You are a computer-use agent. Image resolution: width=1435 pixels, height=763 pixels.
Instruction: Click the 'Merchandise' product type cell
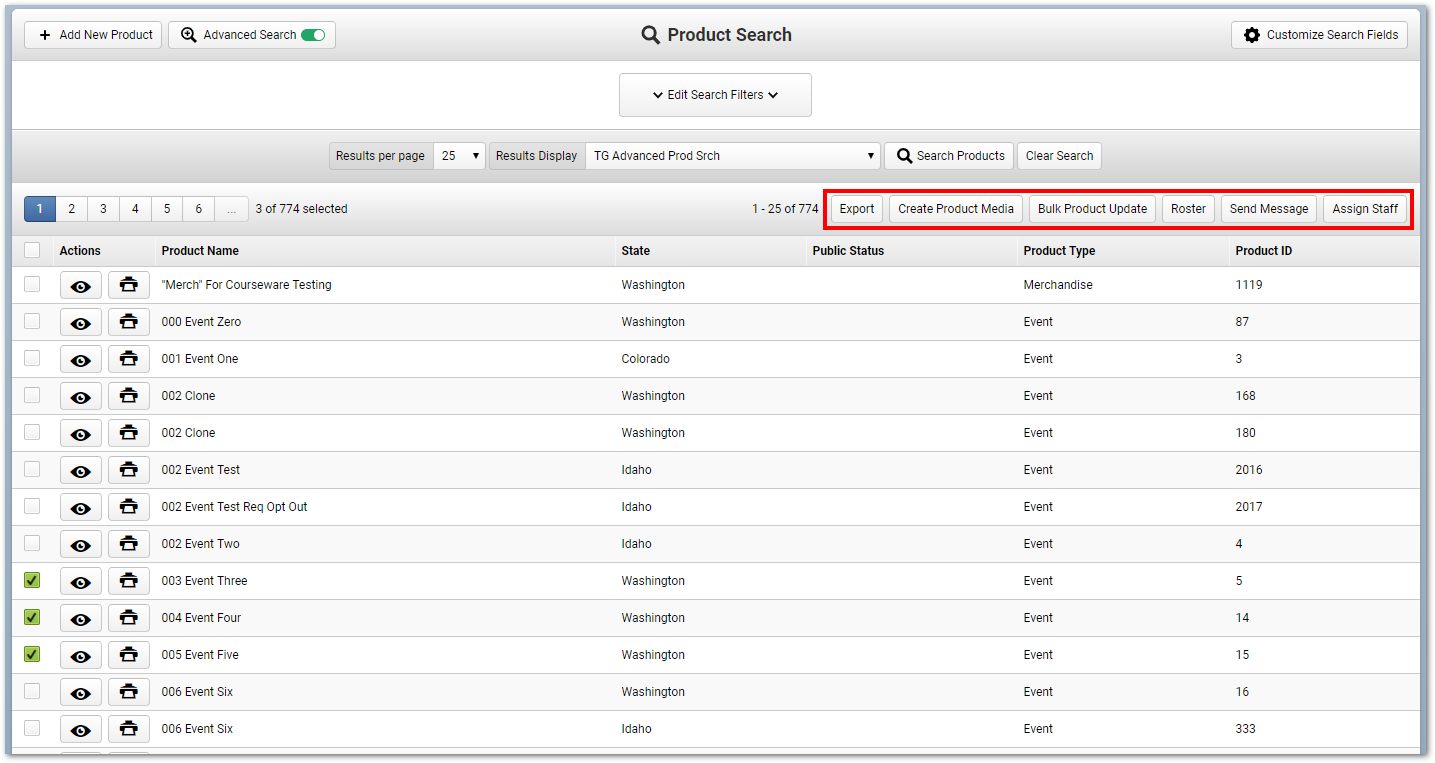click(1058, 285)
